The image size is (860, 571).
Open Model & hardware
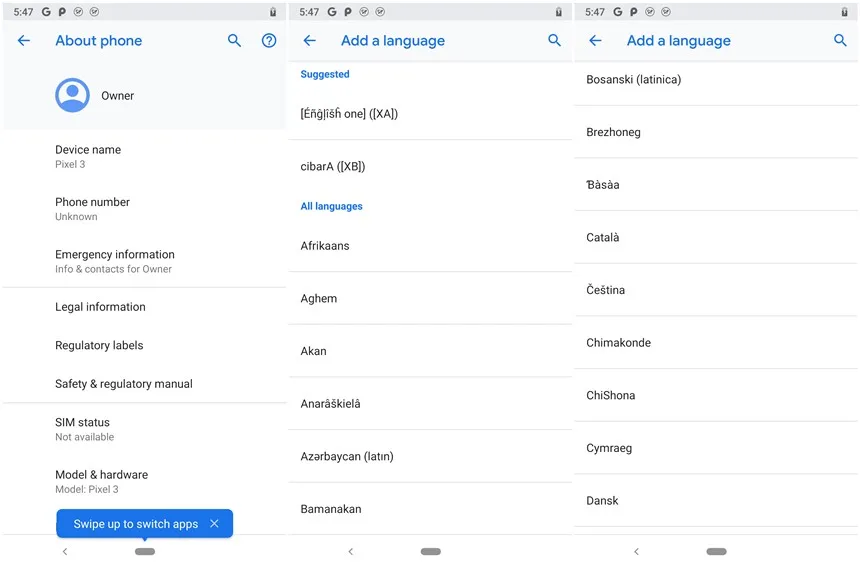(x=145, y=481)
